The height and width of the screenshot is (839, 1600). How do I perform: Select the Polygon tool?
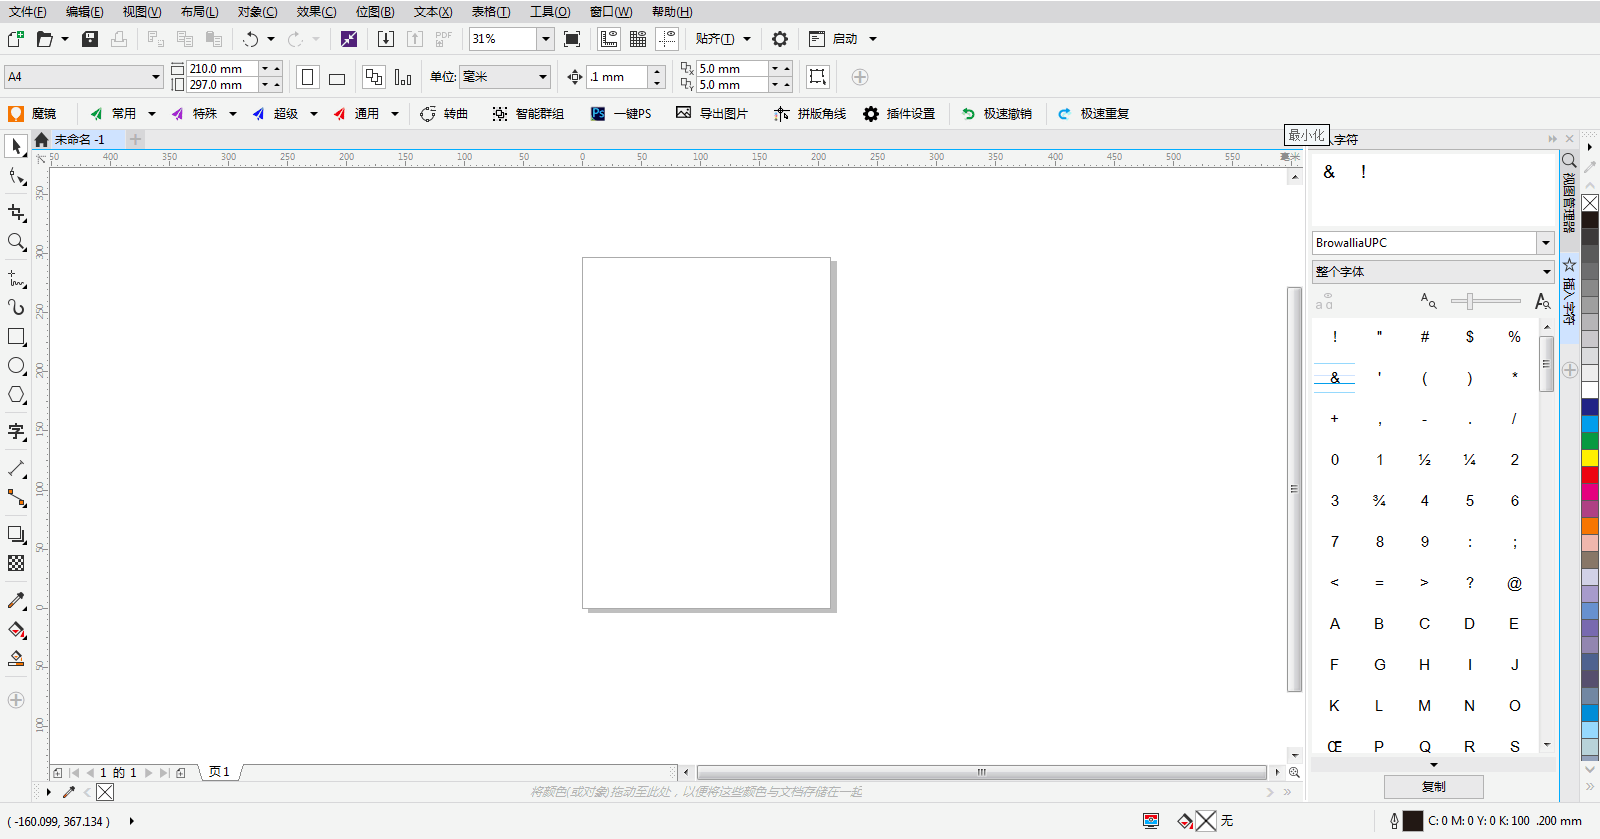coord(16,395)
